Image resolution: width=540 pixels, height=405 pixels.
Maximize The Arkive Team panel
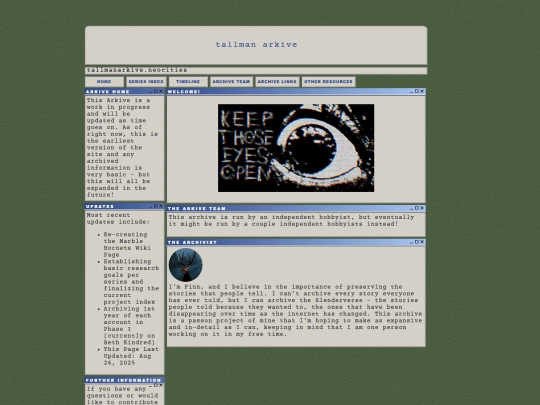(417, 208)
